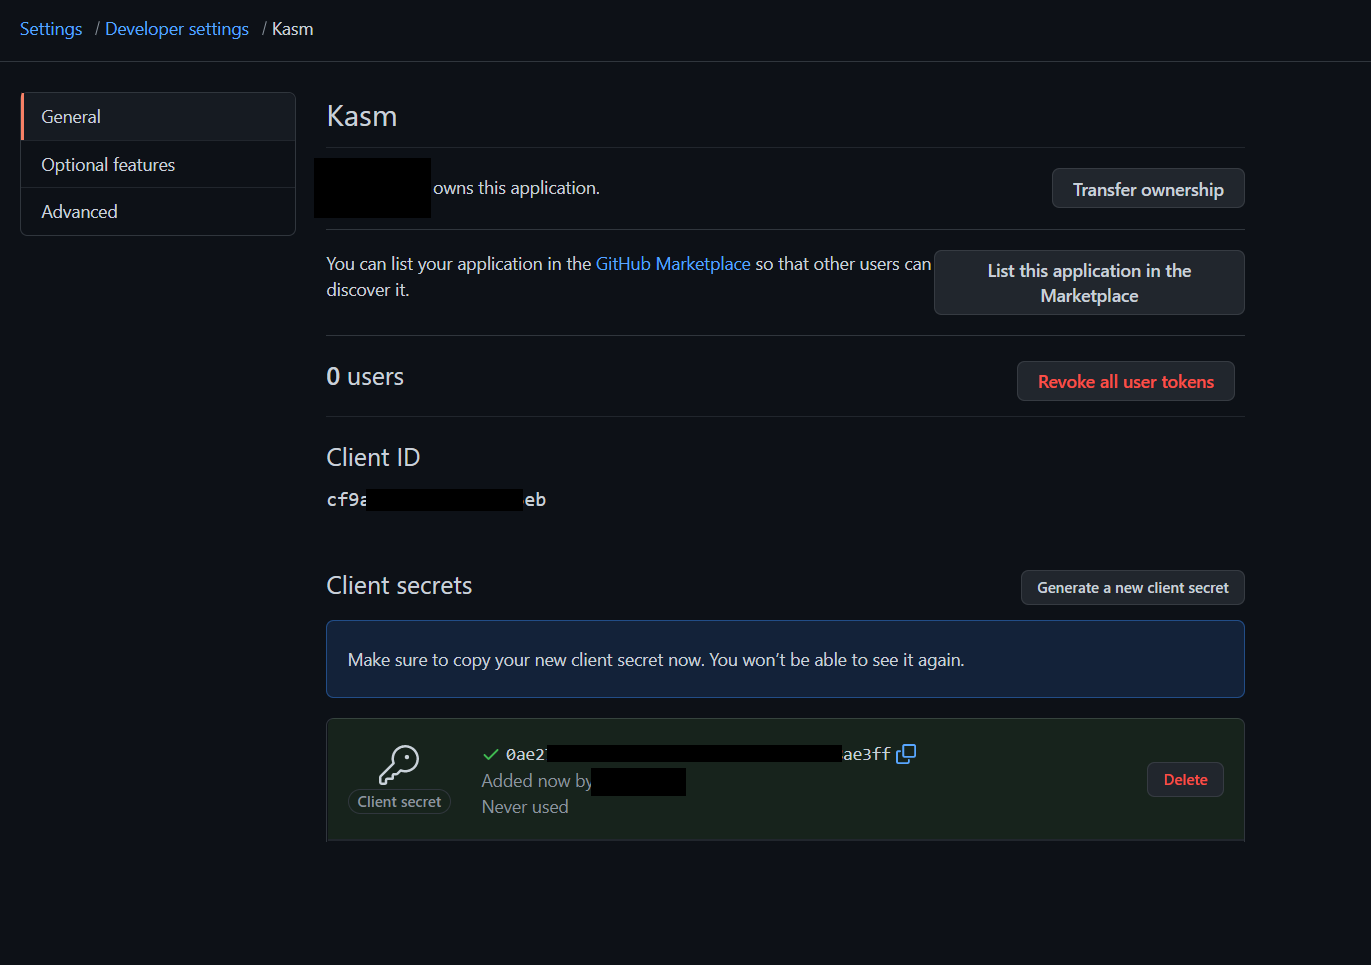Select the Client ID text
This screenshot has width=1371, height=965.
click(x=436, y=499)
